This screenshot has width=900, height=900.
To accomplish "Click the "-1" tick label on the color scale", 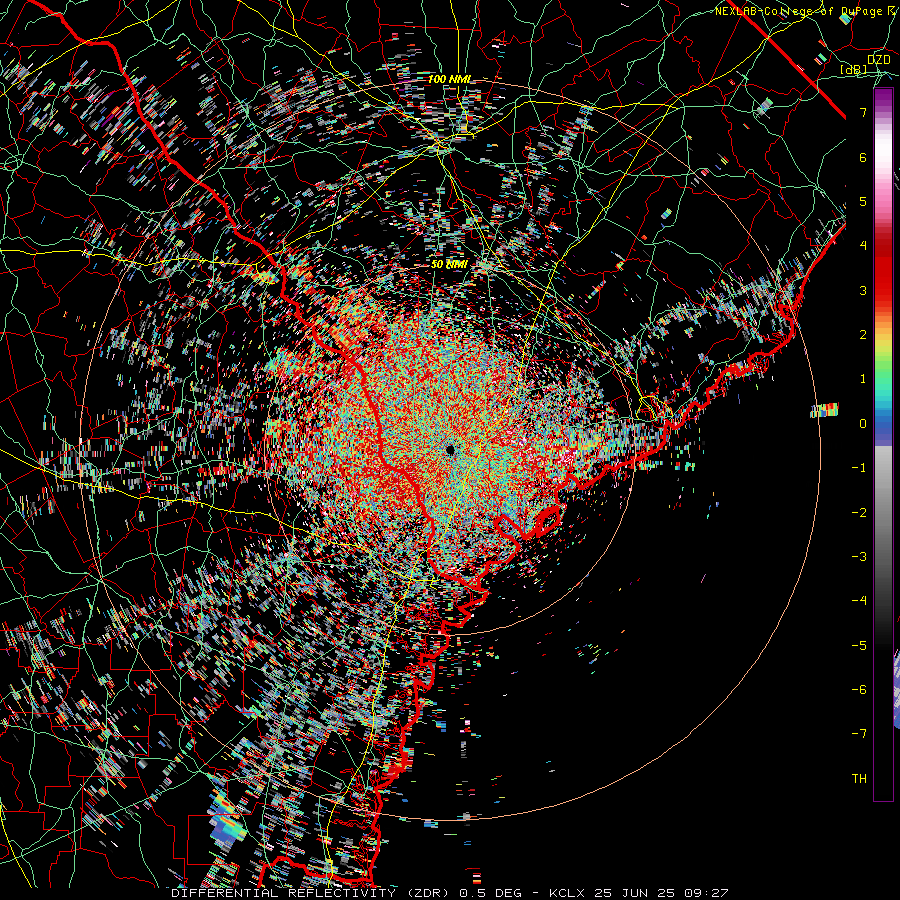I will (x=859, y=468).
